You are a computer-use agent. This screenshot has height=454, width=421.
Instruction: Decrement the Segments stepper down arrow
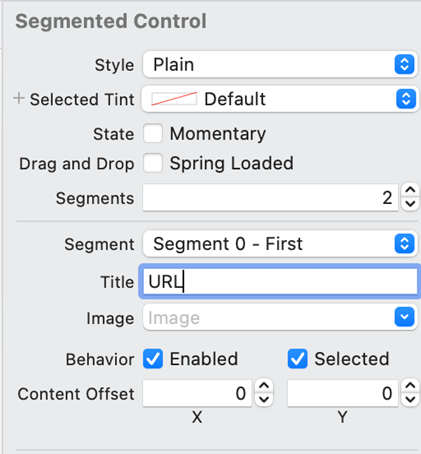(410, 203)
